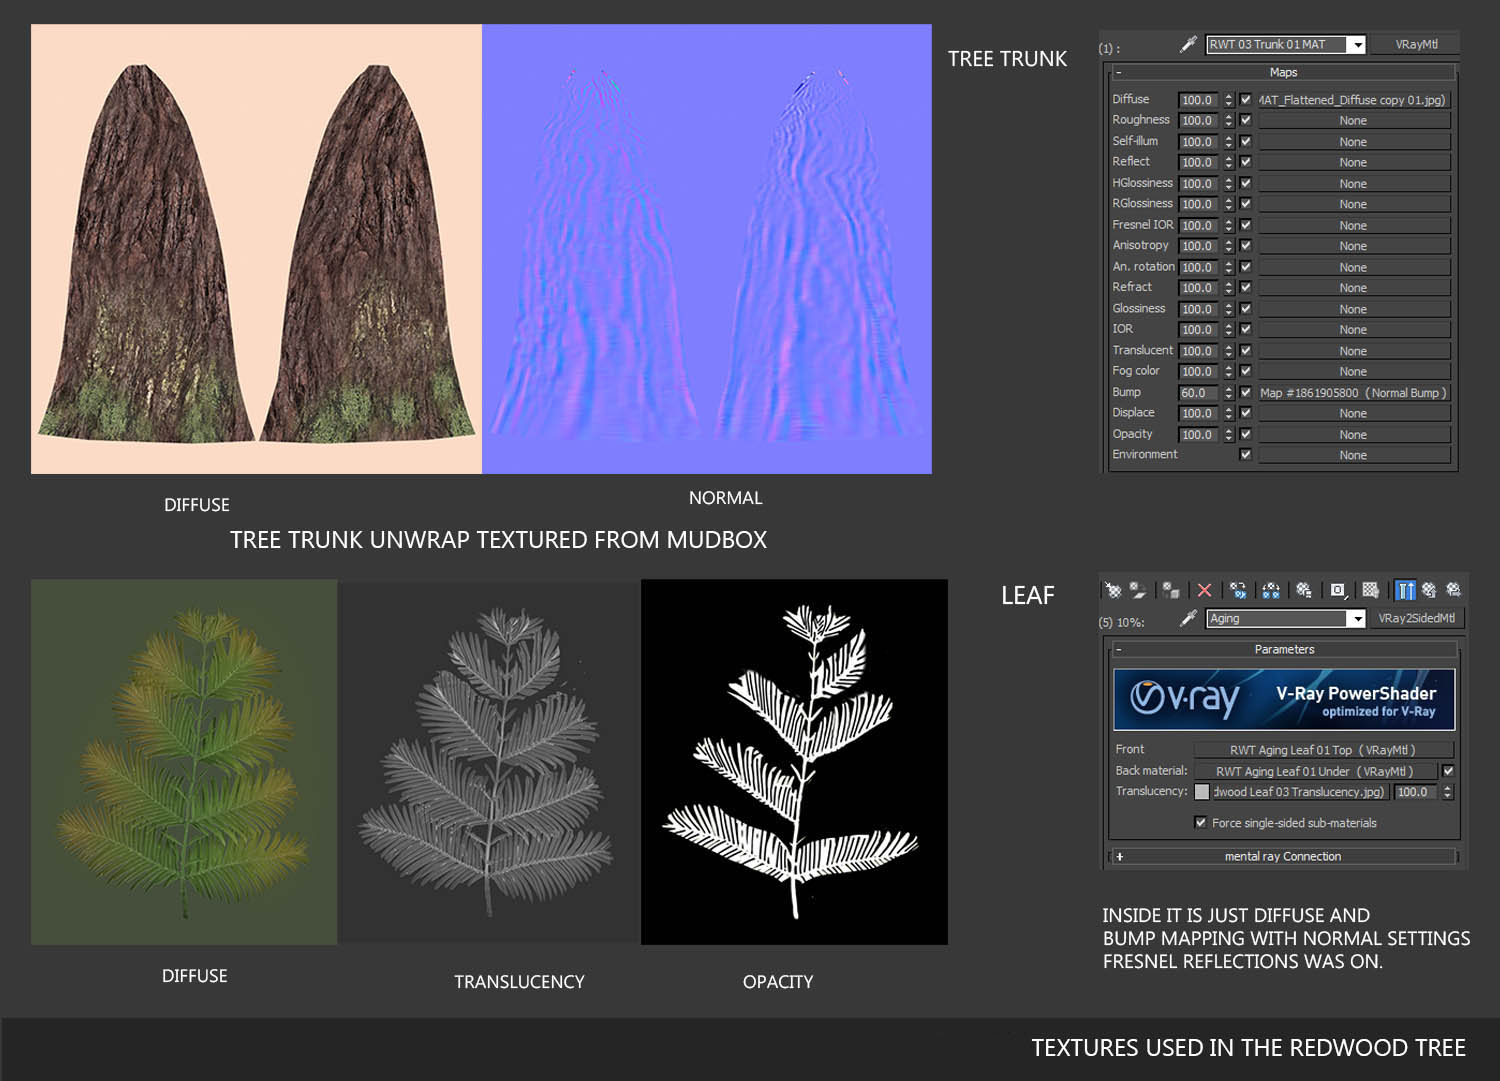The width and height of the screenshot is (1500, 1081).
Task: Open Front material RWT Aging Leaf 01 Top
Action: pyautogui.click(x=1322, y=750)
